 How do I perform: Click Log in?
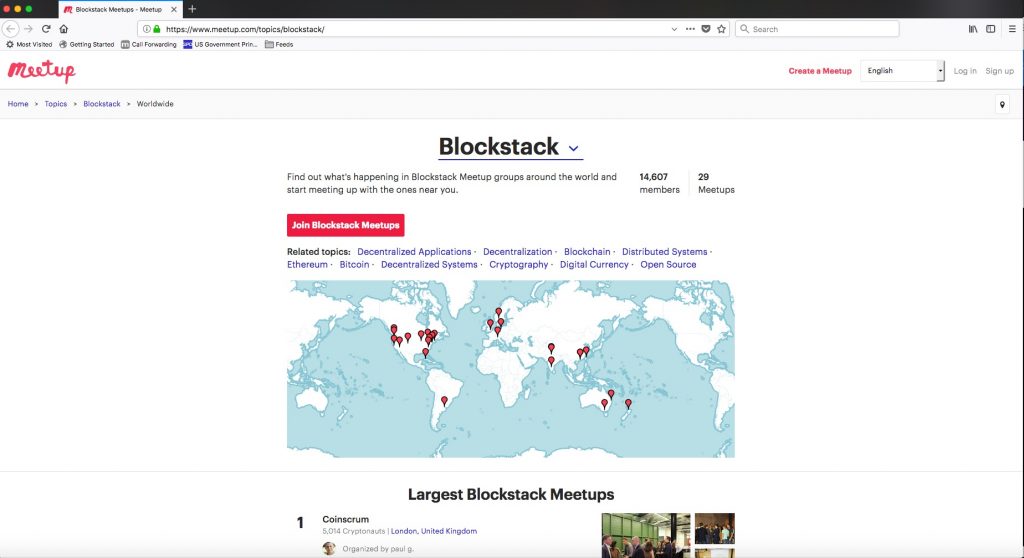(x=965, y=71)
